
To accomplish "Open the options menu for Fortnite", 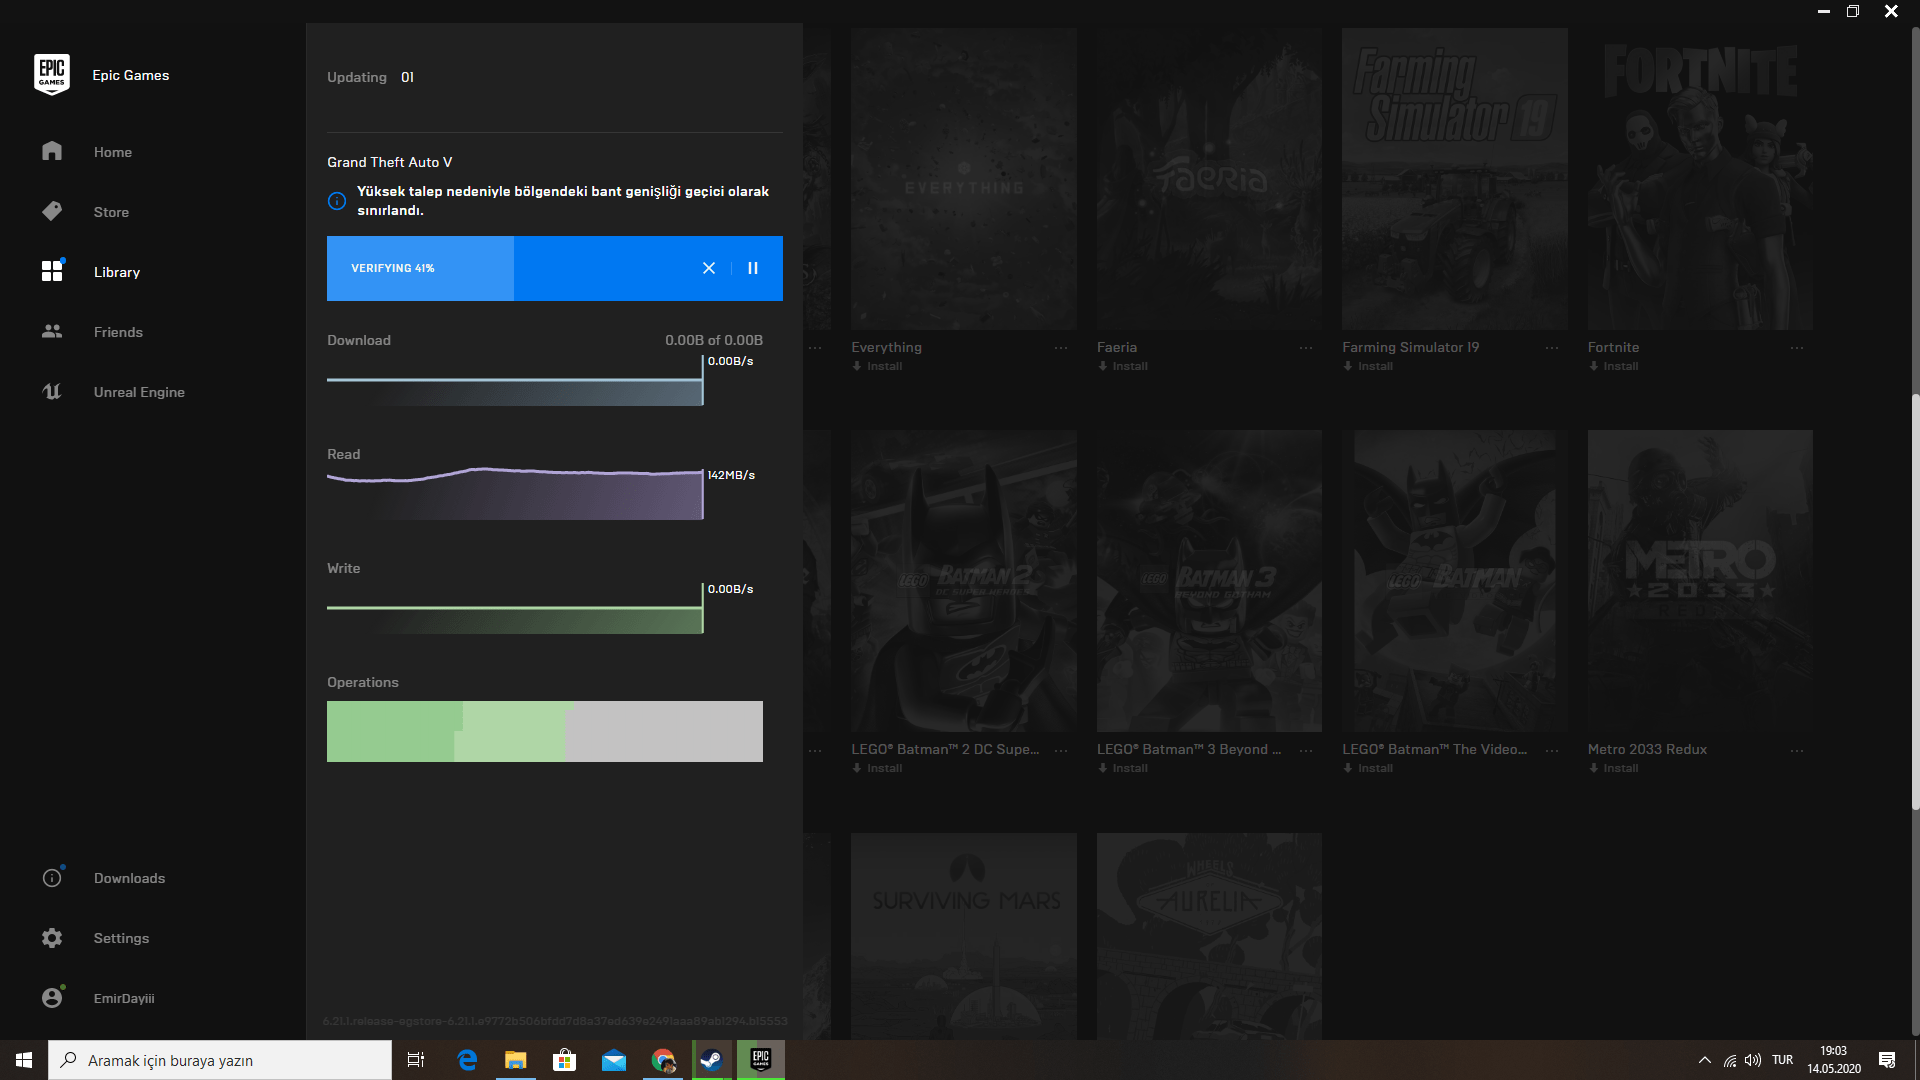I will (x=1797, y=348).
